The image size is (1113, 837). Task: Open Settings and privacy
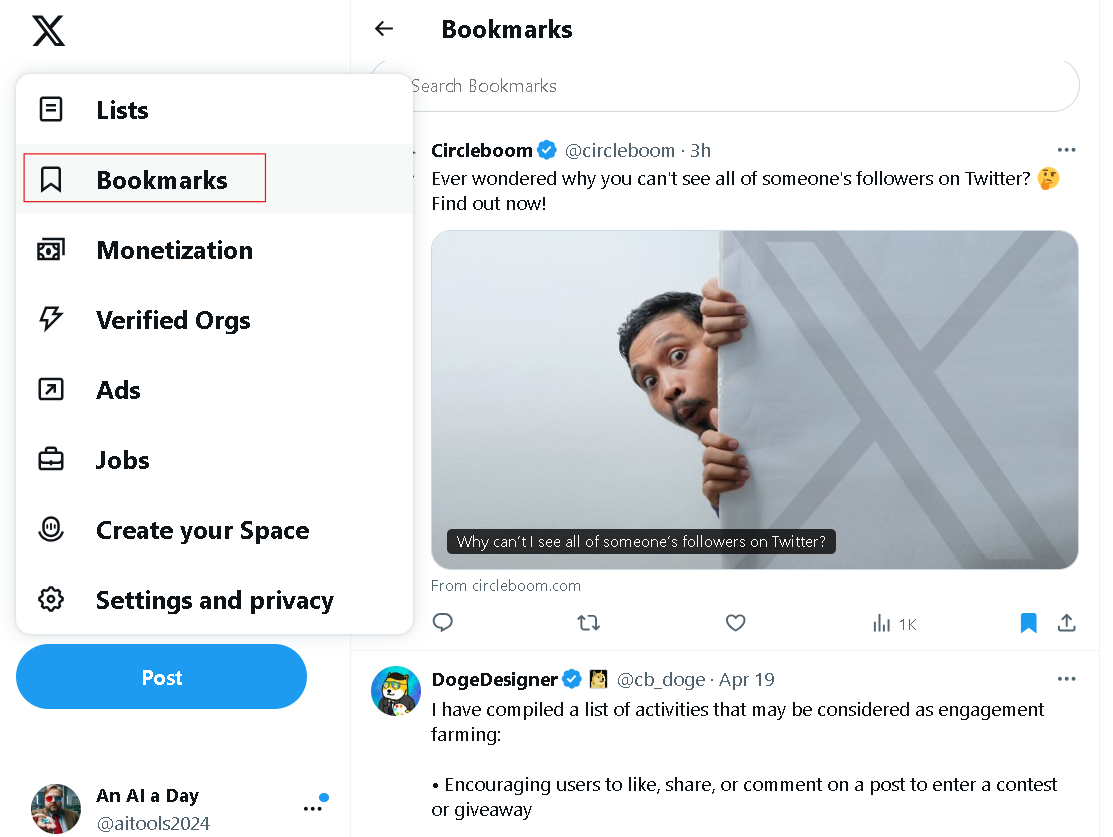point(214,600)
